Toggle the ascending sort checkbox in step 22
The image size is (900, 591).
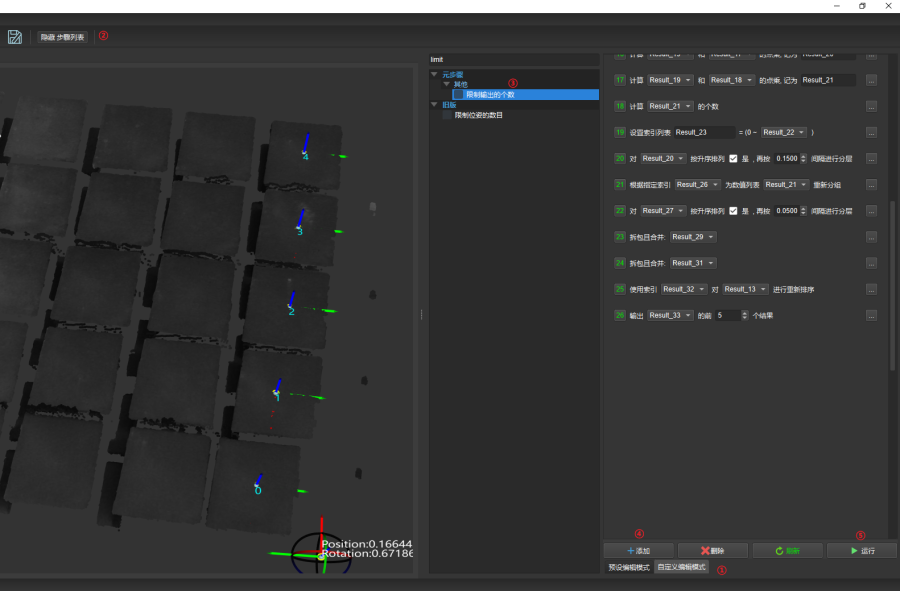pos(734,211)
